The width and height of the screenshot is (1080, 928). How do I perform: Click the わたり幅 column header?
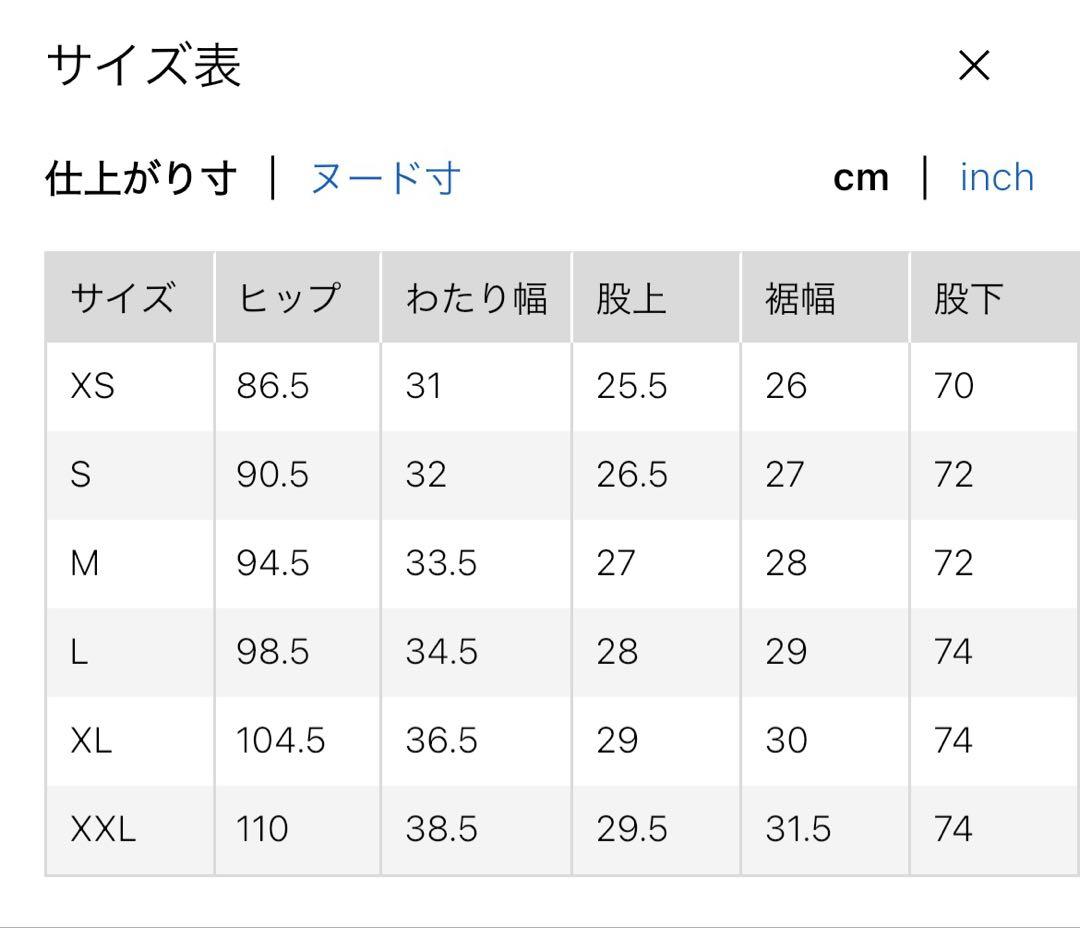pyautogui.click(x=476, y=298)
